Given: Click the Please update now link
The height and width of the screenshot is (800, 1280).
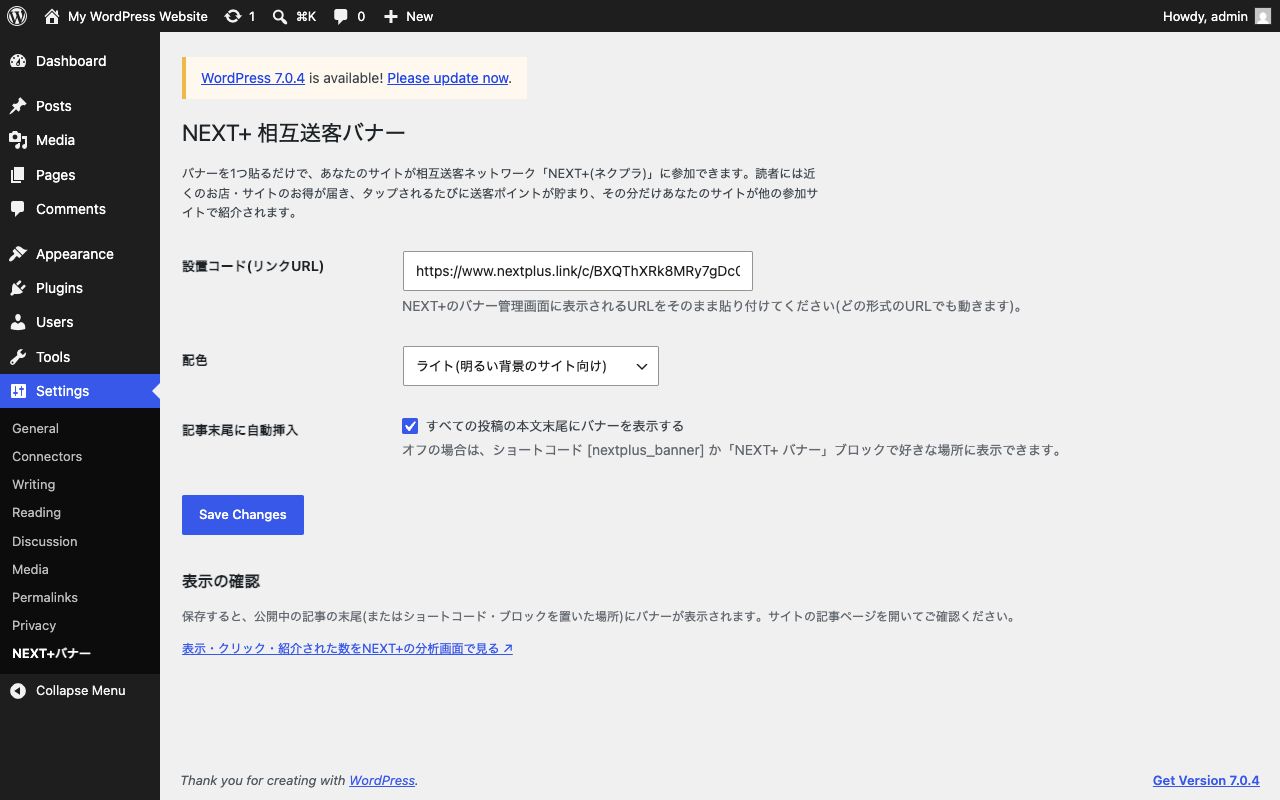Looking at the screenshot, I should pyautogui.click(x=448, y=78).
